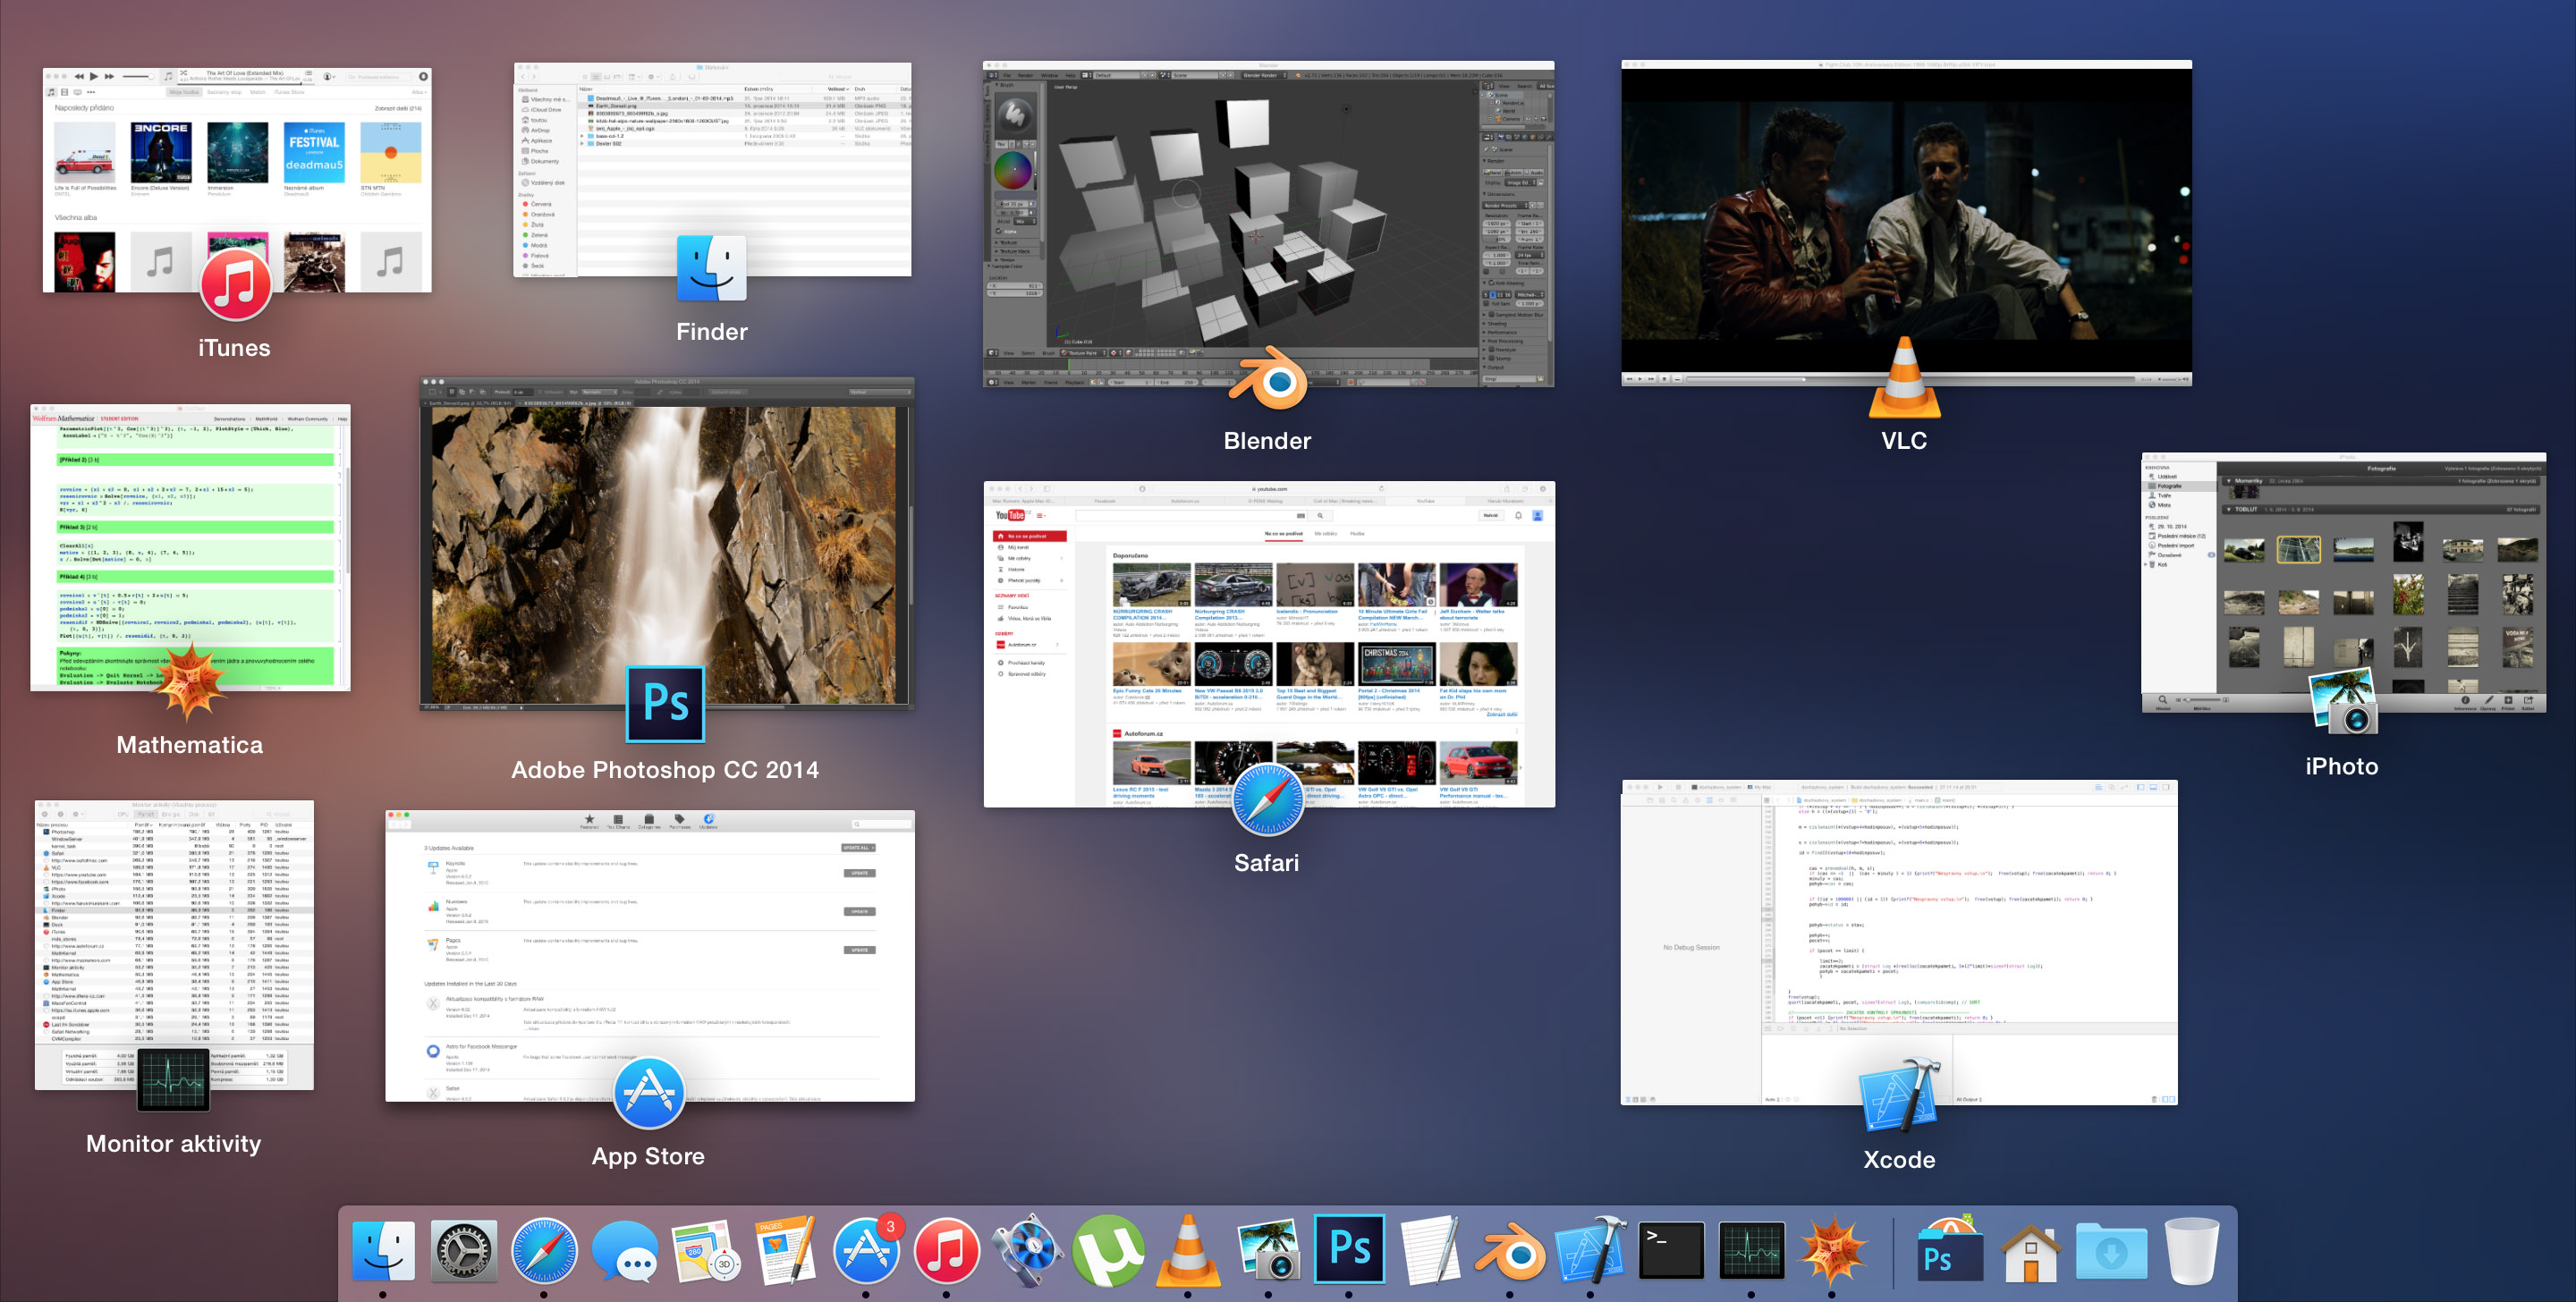Viewport: 2576px width, 1302px height.
Task: Click Červená tag in Finder sidebar
Action: [536, 204]
